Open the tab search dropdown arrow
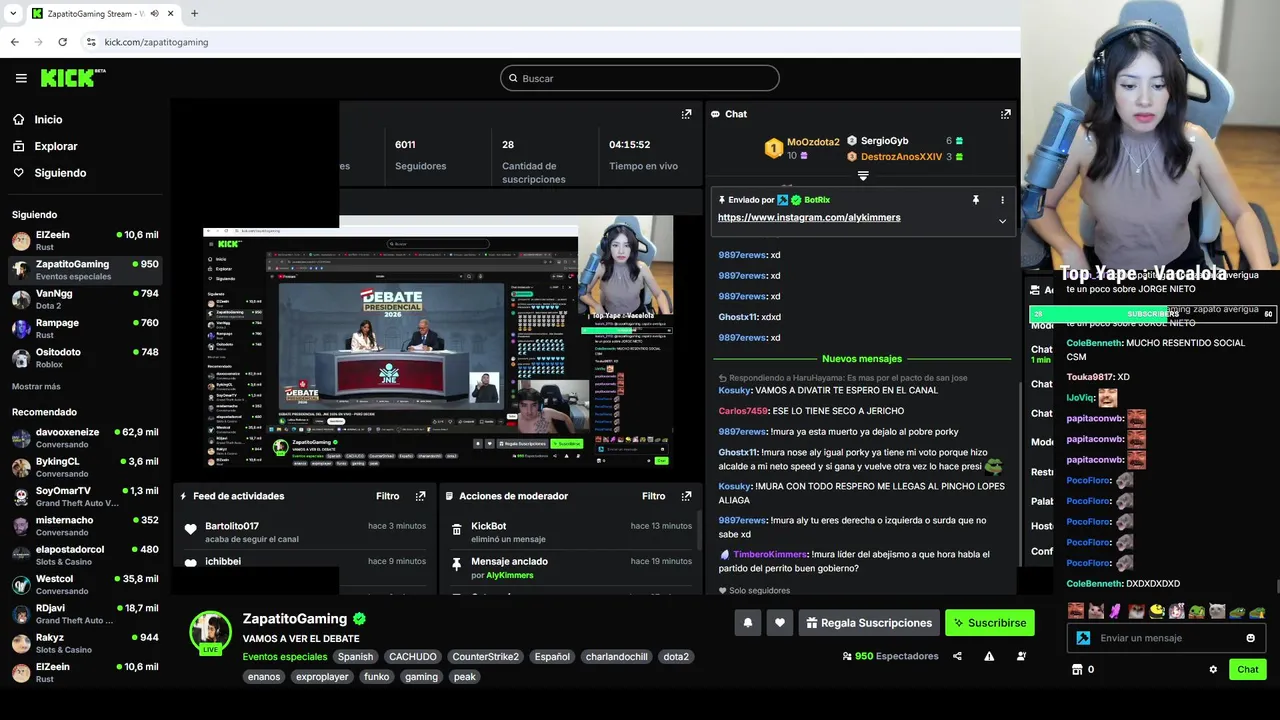 13,14
